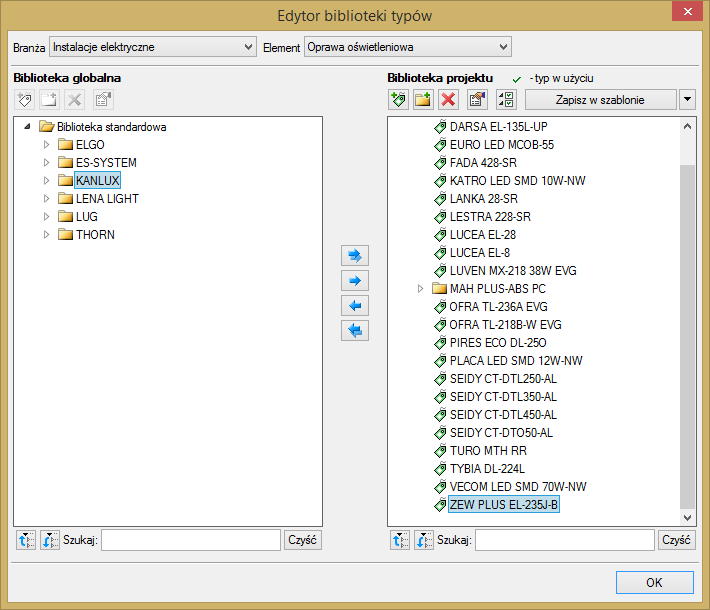Click folder icon of MAH PLUS-ABS PC
Image resolution: width=710 pixels, height=610 pixels.
tap(439, 288)
